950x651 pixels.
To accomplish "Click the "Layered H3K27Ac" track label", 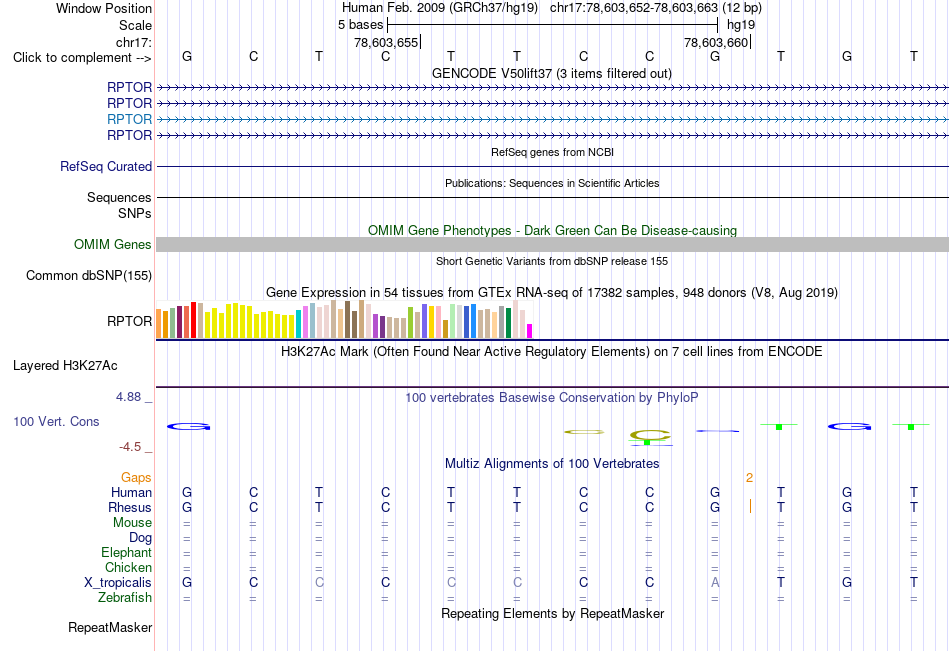I will point(65,366).
